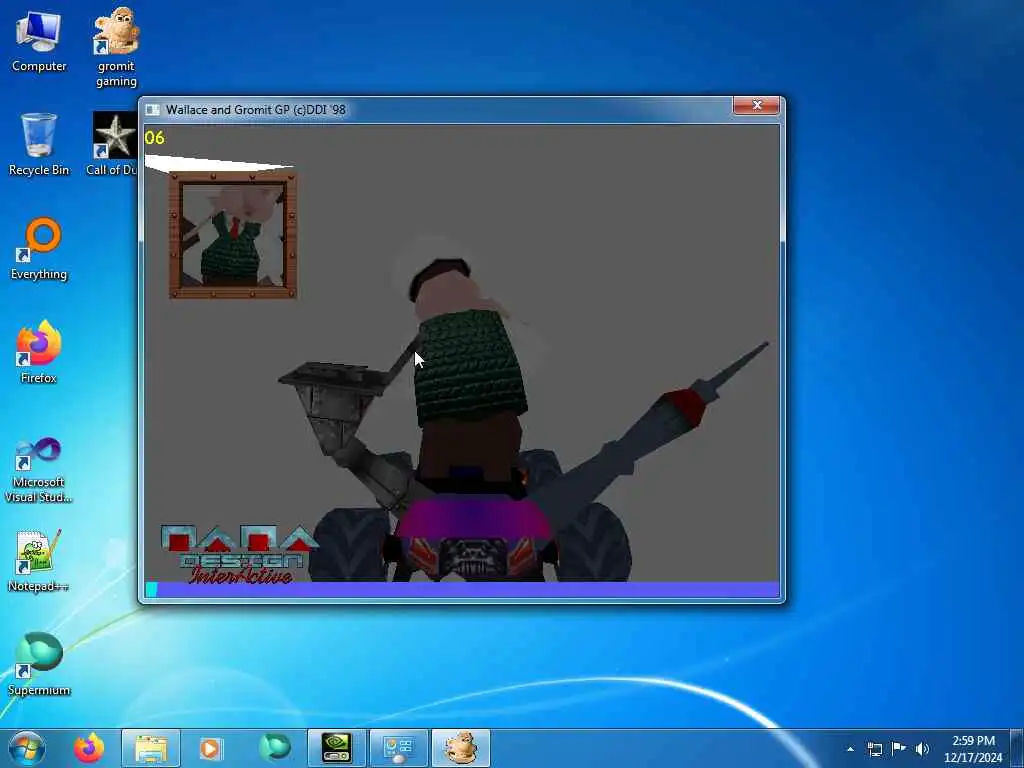The width and height of the screenshot is (1024, 768).
Task: Click the purple loading progress bar
Action: (462, 590)
